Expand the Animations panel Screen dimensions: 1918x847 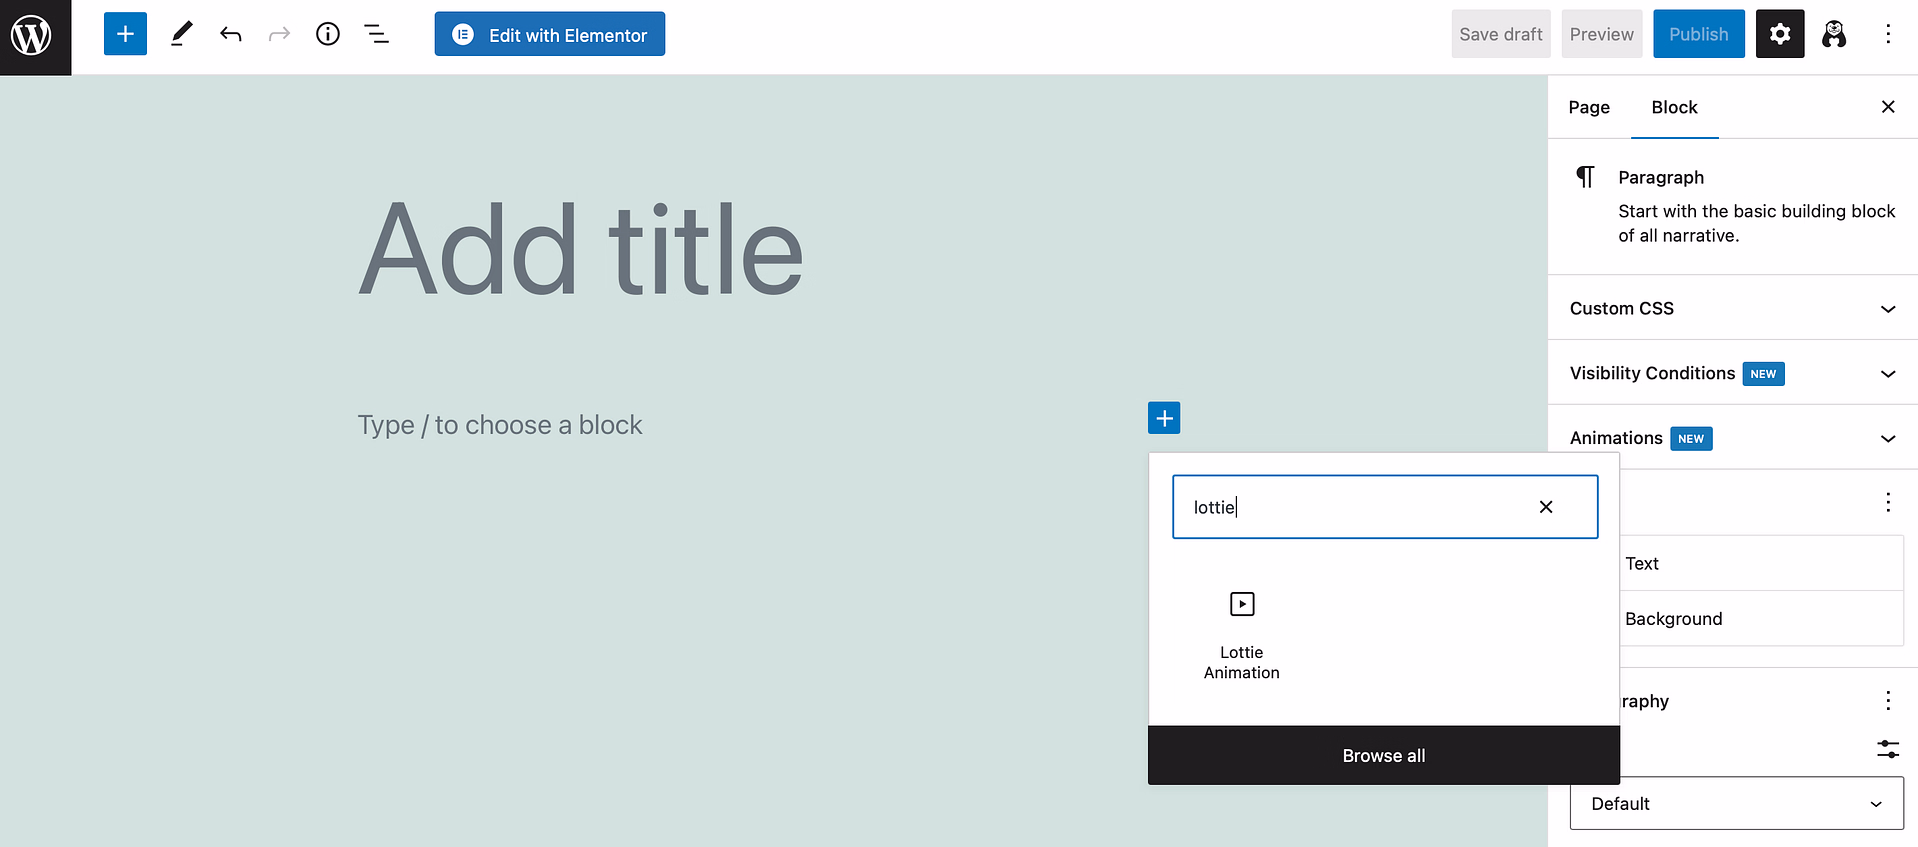coord(1733,438)
